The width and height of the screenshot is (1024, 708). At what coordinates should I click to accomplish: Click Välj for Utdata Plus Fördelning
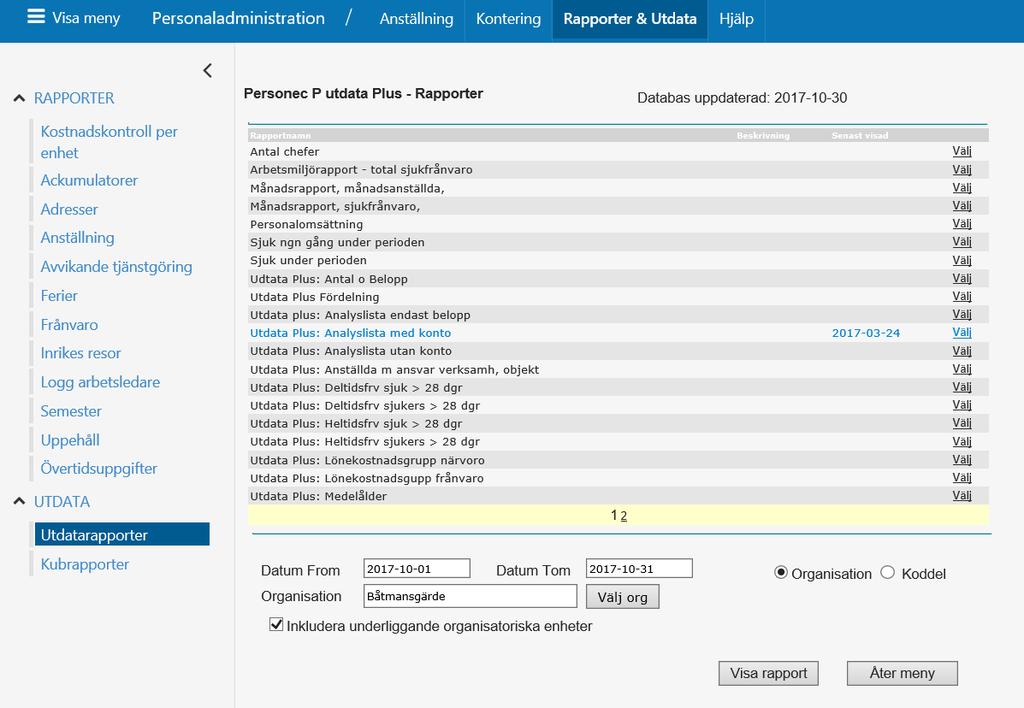(x=961, y=297)
